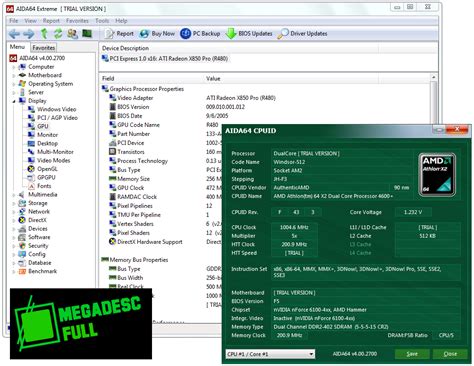Open the CPU #1 / Core #1 dropdown

coord(270,354)
